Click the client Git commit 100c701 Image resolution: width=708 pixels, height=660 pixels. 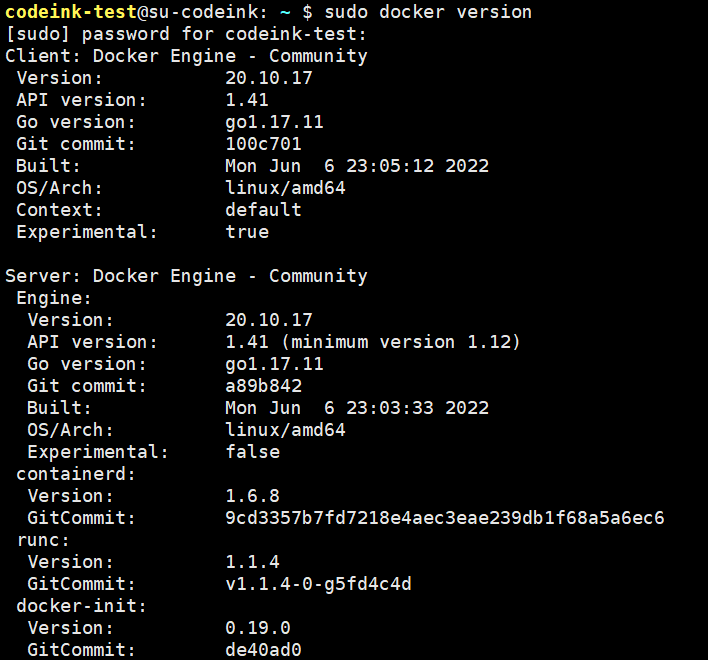[x=263, y=144]
